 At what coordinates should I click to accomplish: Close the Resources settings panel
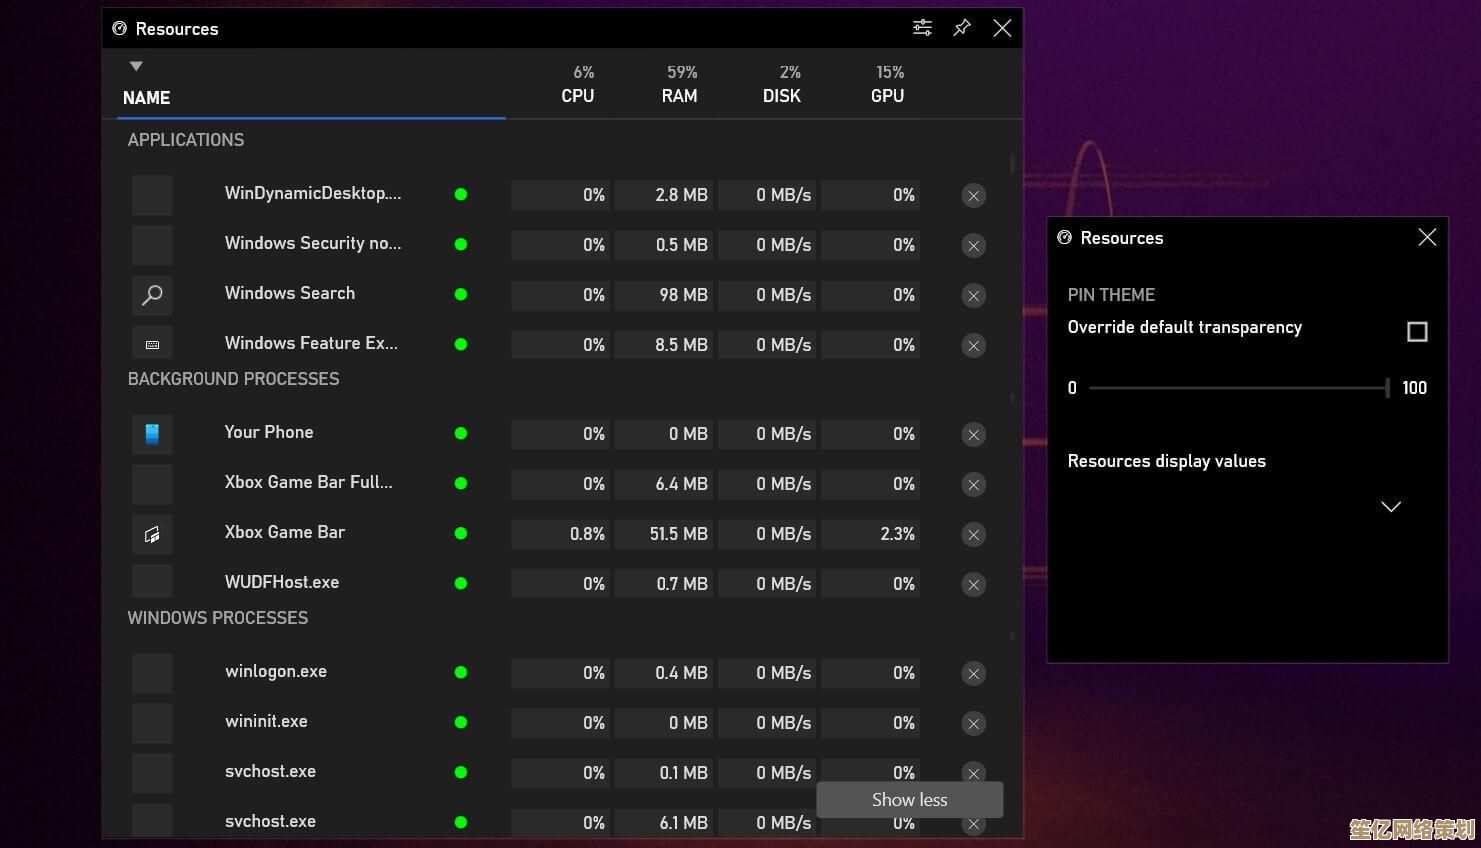point(1427,237)
